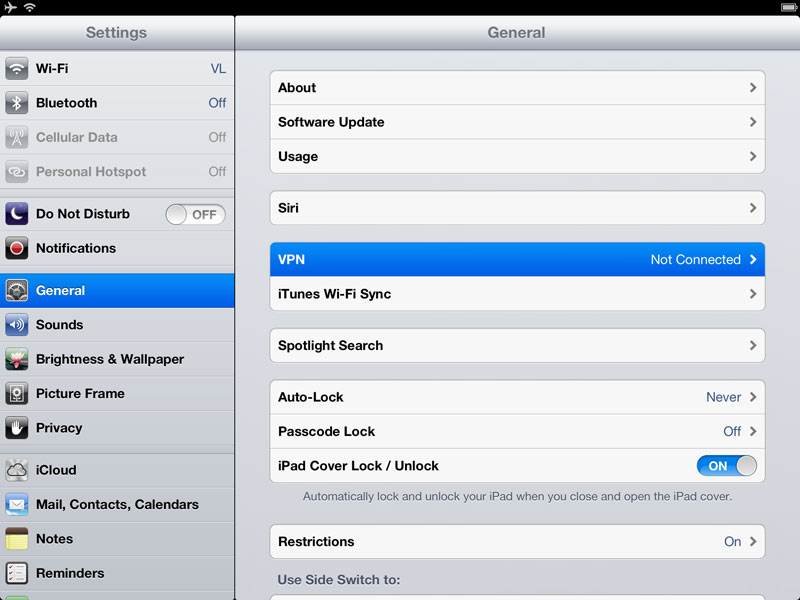
Task: Tap the Brightness & Wallpaper label
Action: click(x=110, y=359)
